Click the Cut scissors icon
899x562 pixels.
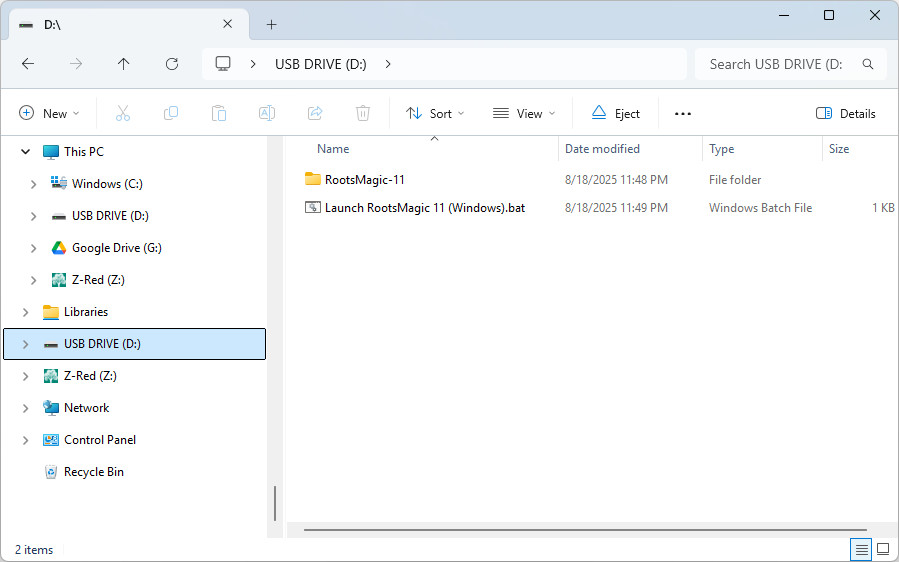[123, 114]
